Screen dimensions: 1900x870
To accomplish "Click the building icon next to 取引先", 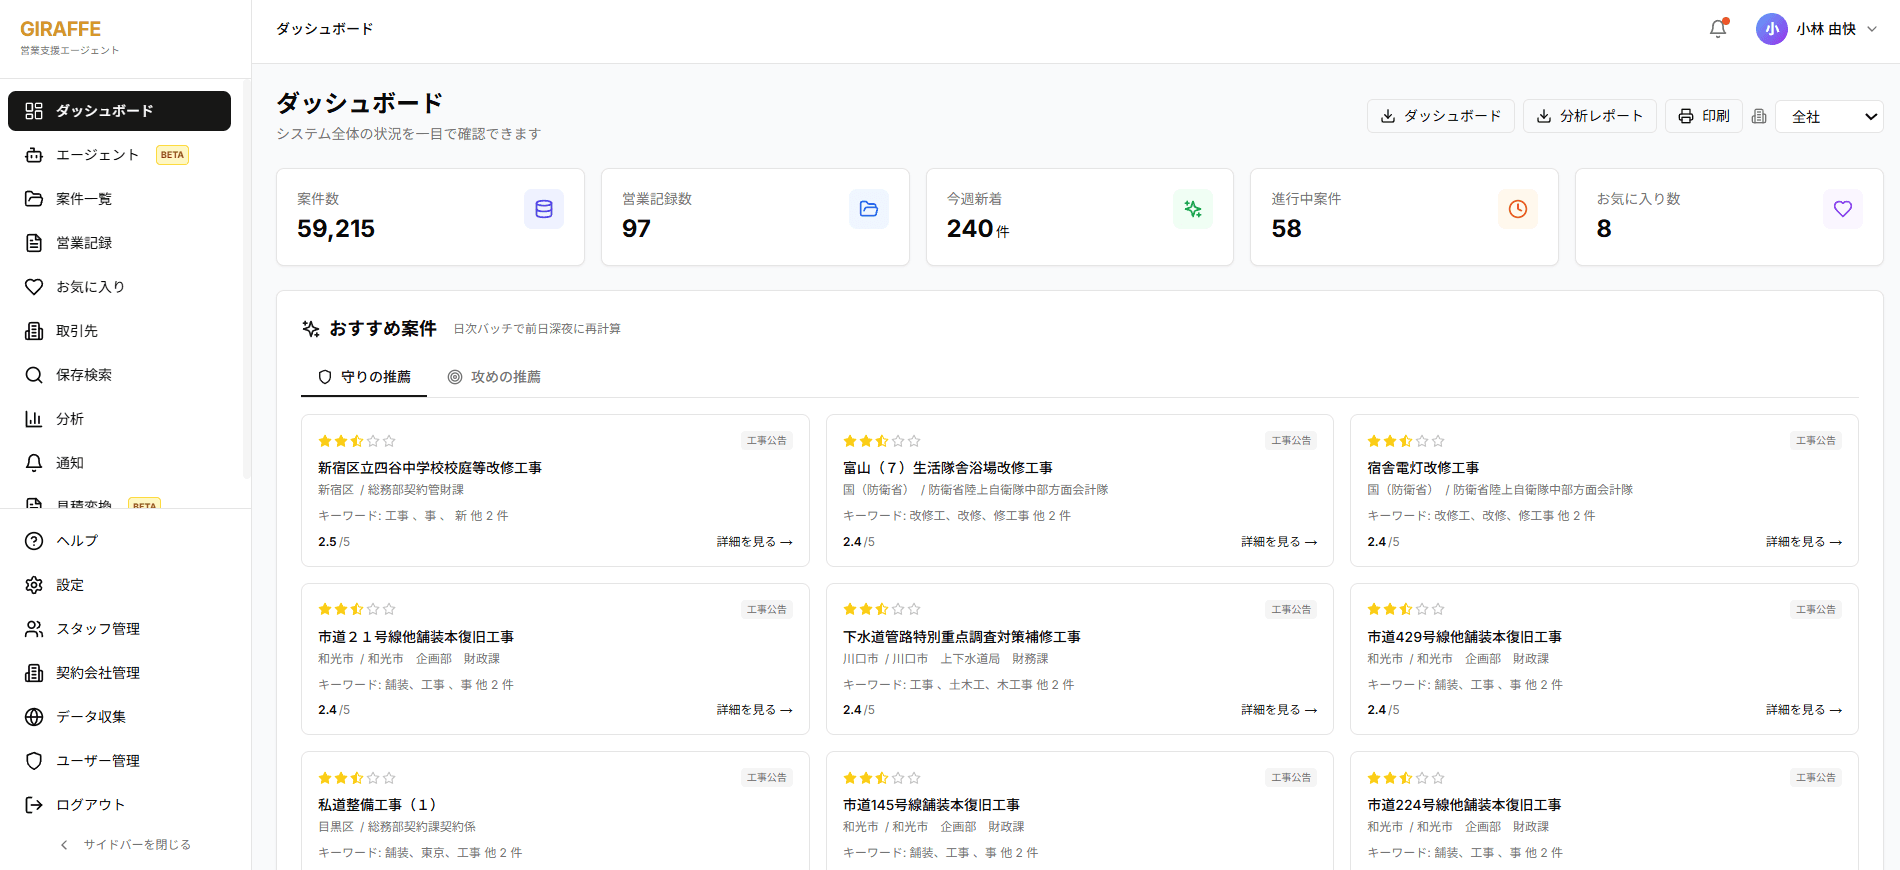I will [34, 331].
